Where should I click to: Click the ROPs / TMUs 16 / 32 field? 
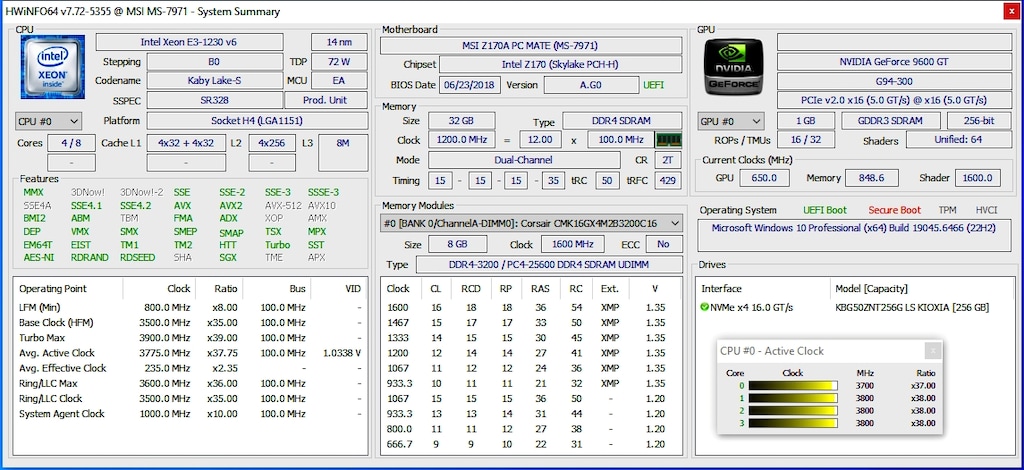[805, 140]
